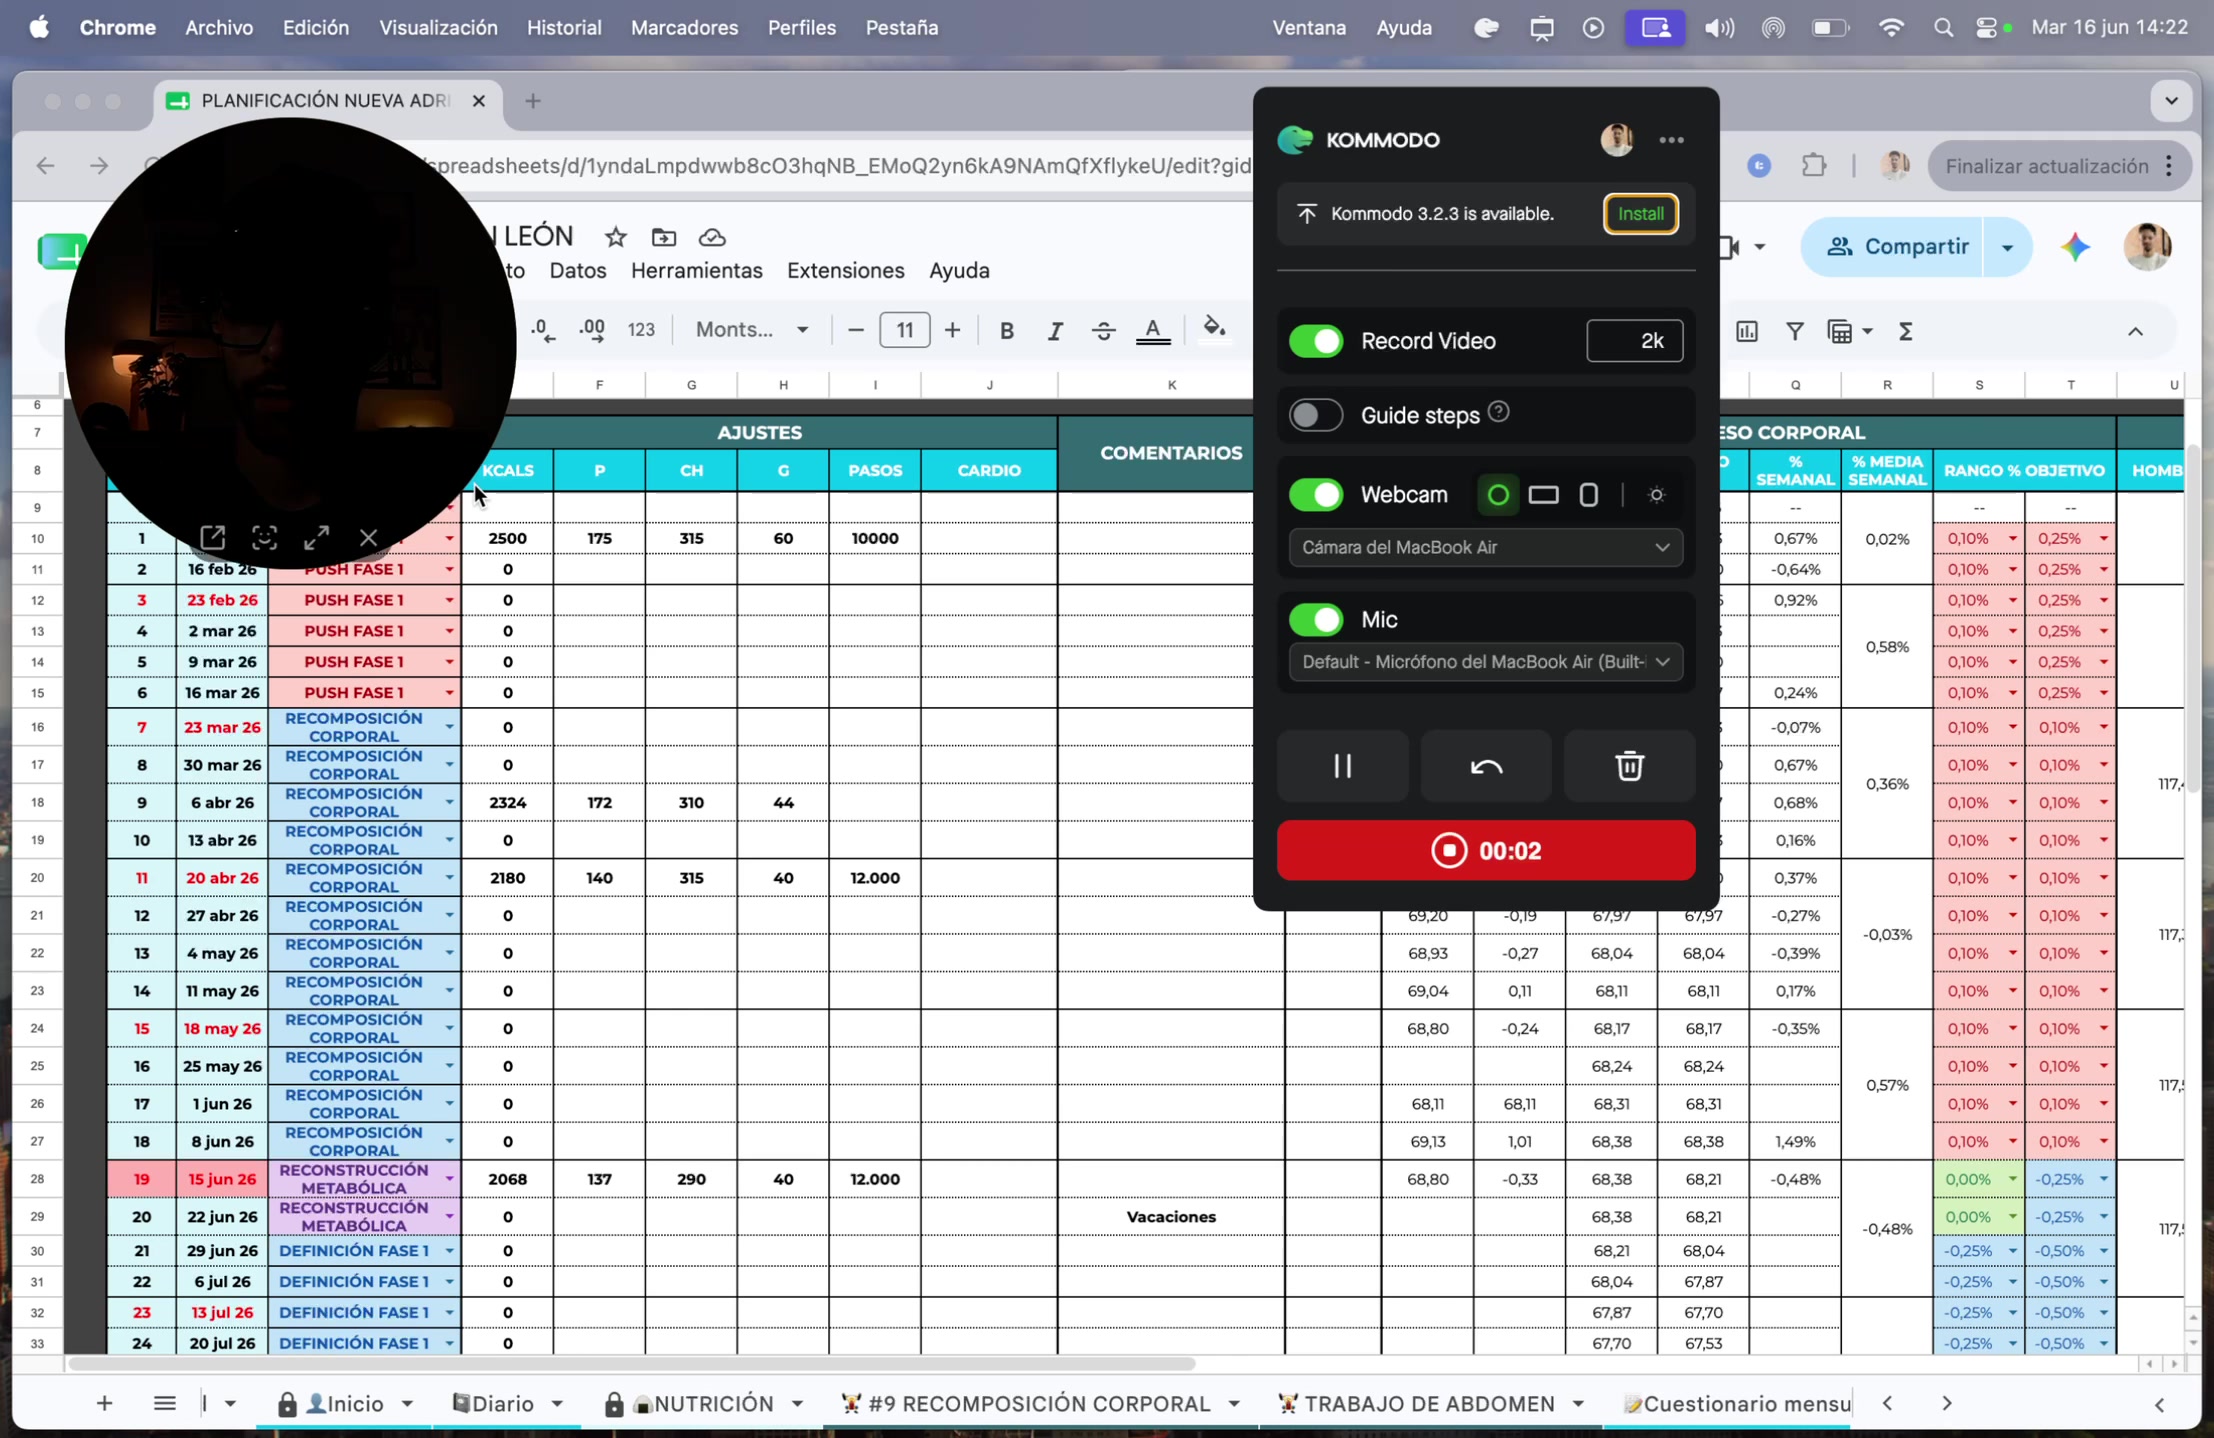Screen dimensions: 2214x1438
Task: Stop recording with the red timer button
Action: point(1486,851)
